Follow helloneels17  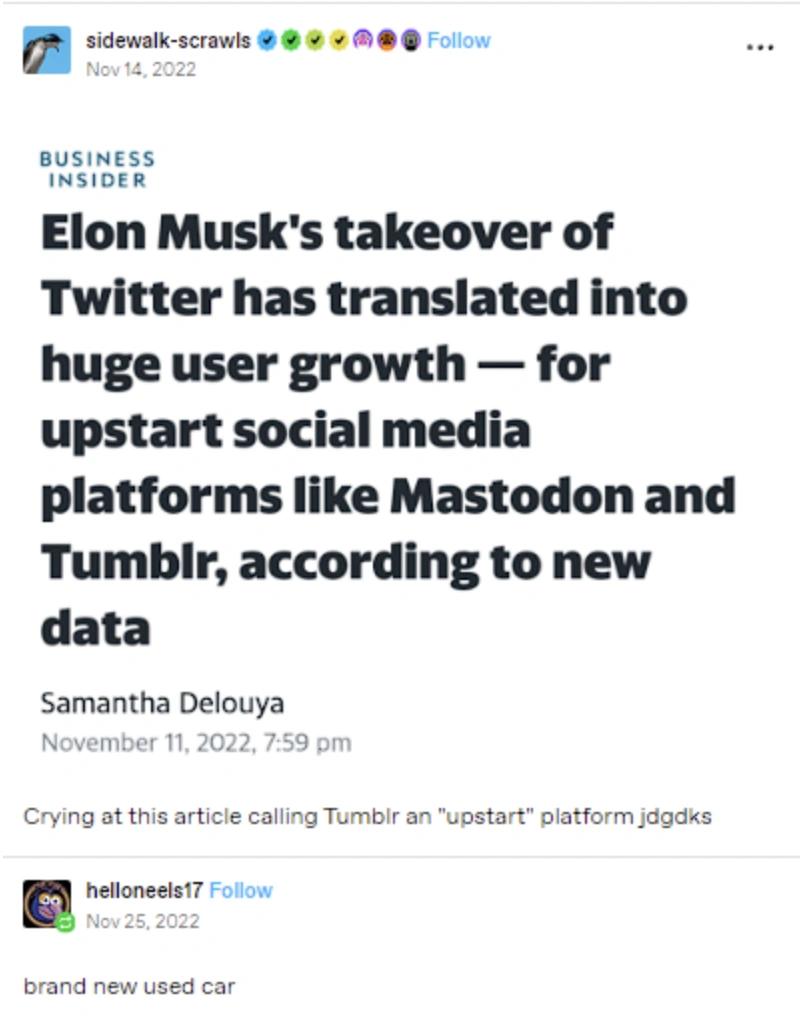[x=241, y=891]
